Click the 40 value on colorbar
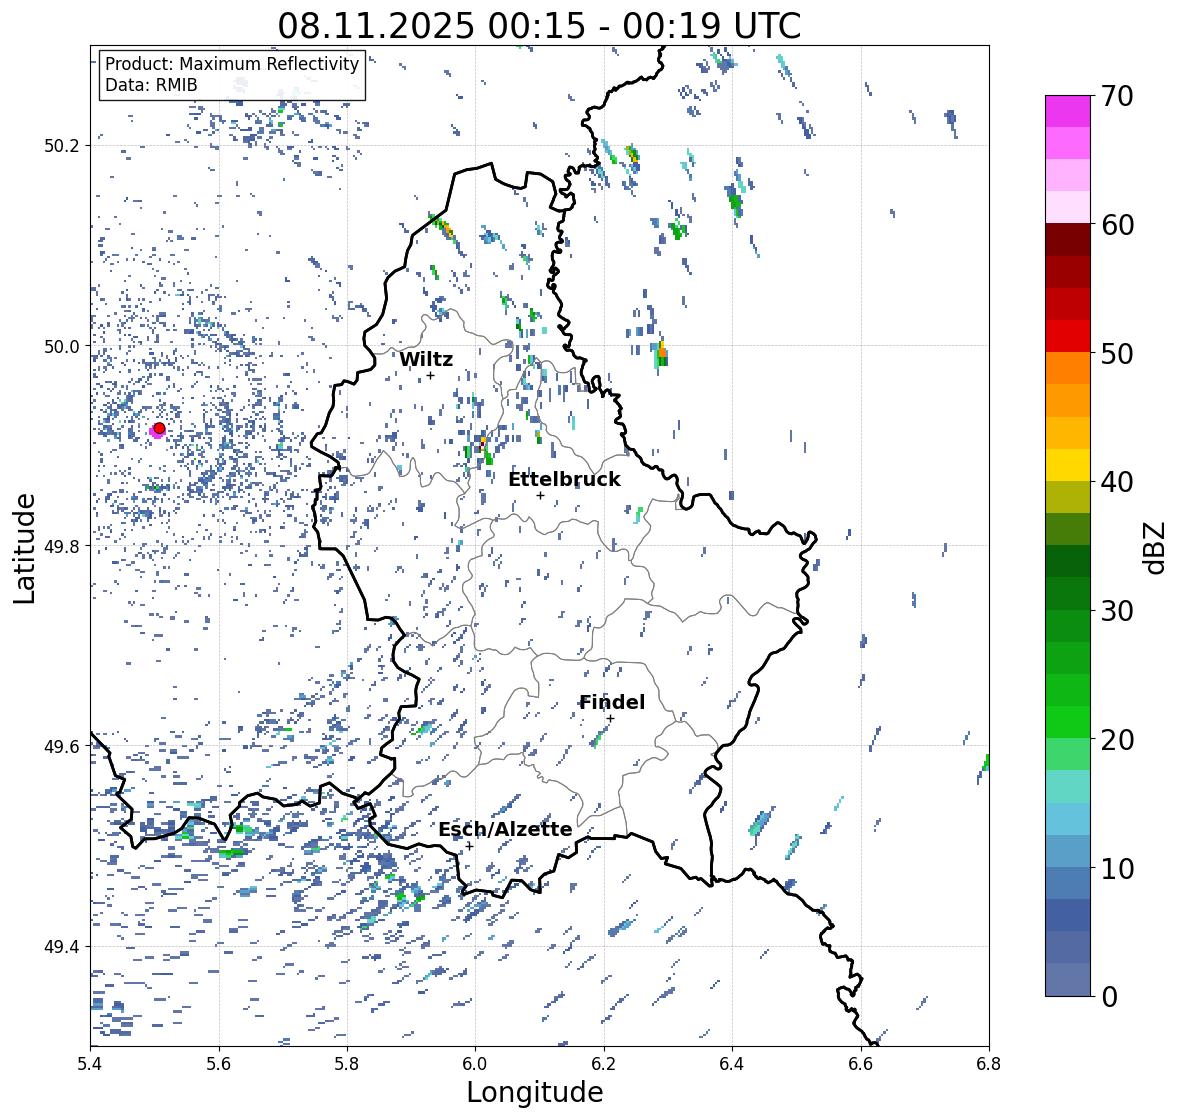This screenshot has width=1179, height=1117. [x=1117, y=482]
